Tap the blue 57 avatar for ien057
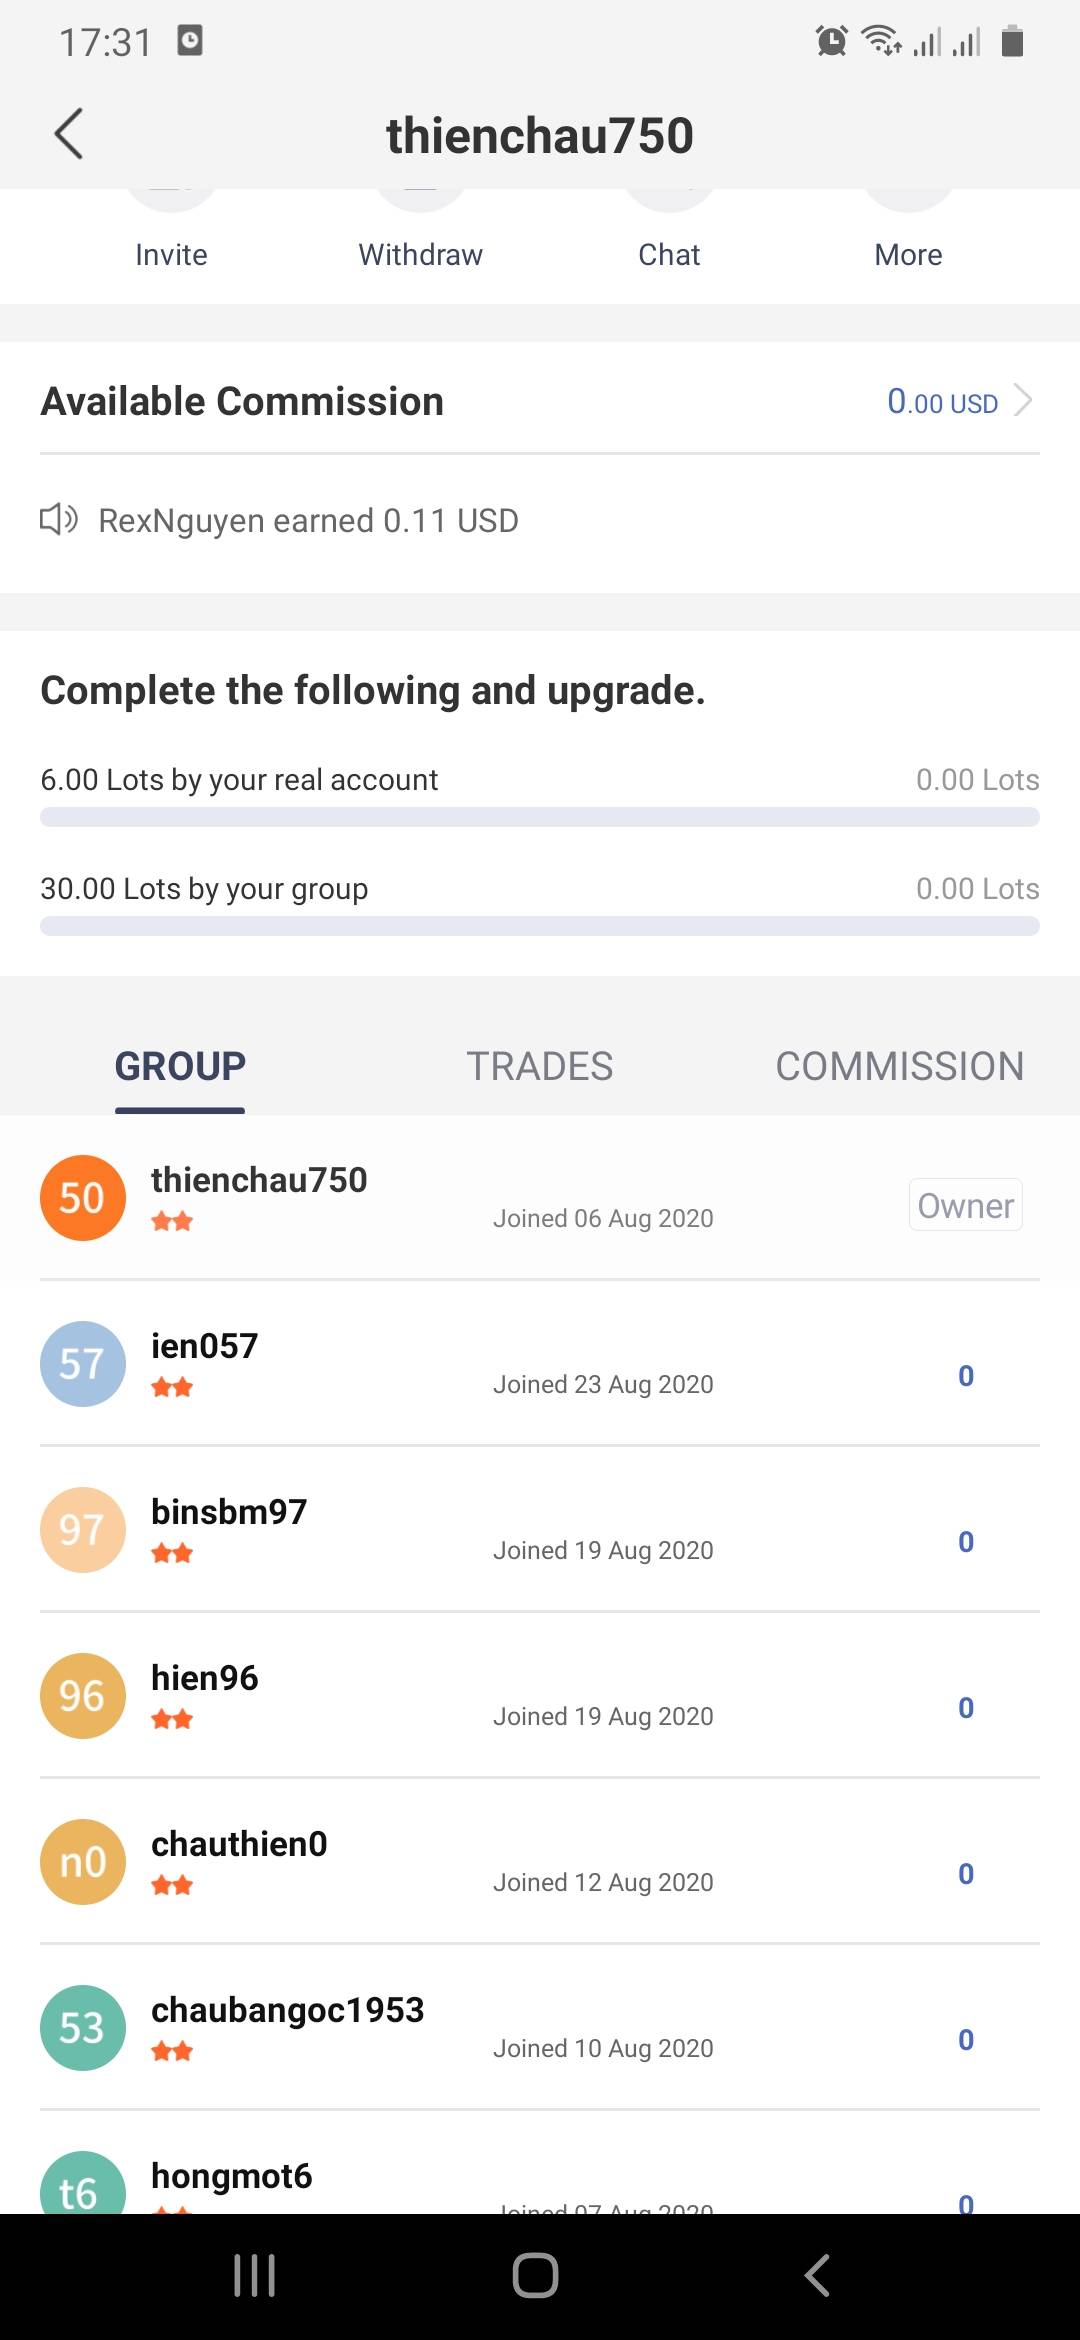The width and height of the screenshot is (1080, 2340). (83, 1363)
